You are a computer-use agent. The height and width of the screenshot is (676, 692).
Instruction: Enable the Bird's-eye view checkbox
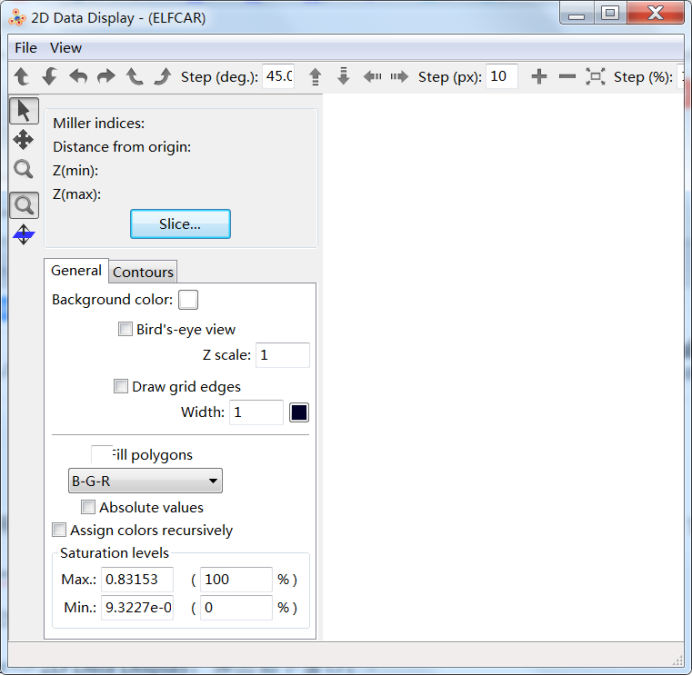[125, 329]
